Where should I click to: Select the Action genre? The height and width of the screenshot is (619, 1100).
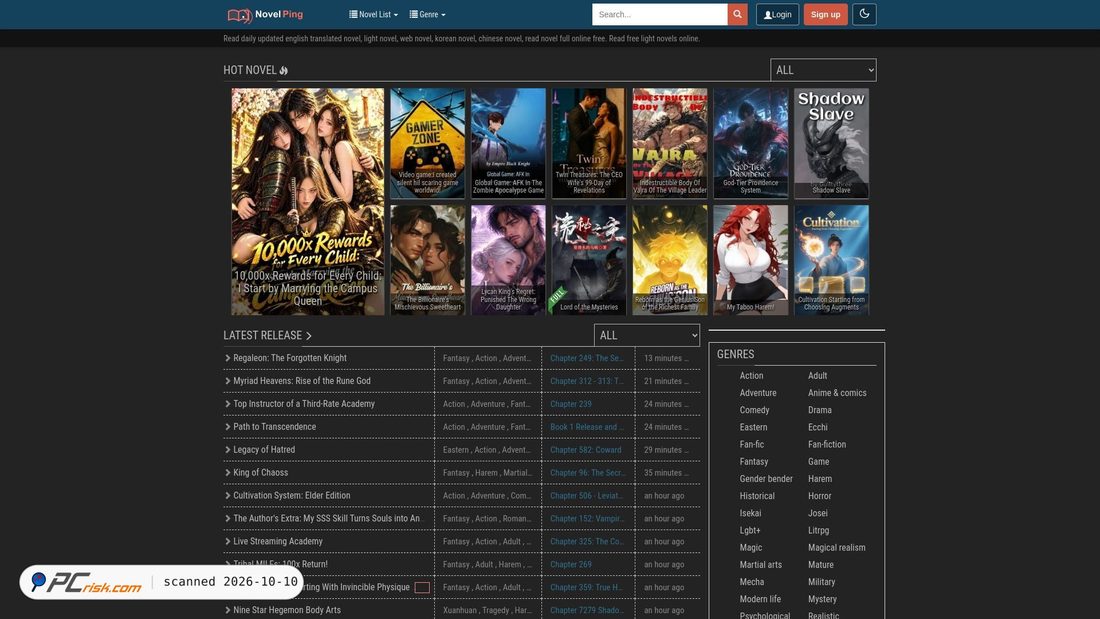751,375
